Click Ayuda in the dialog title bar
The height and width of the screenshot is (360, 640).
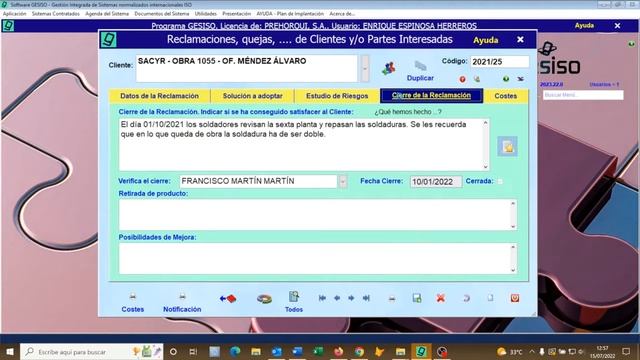pos(486,40)
